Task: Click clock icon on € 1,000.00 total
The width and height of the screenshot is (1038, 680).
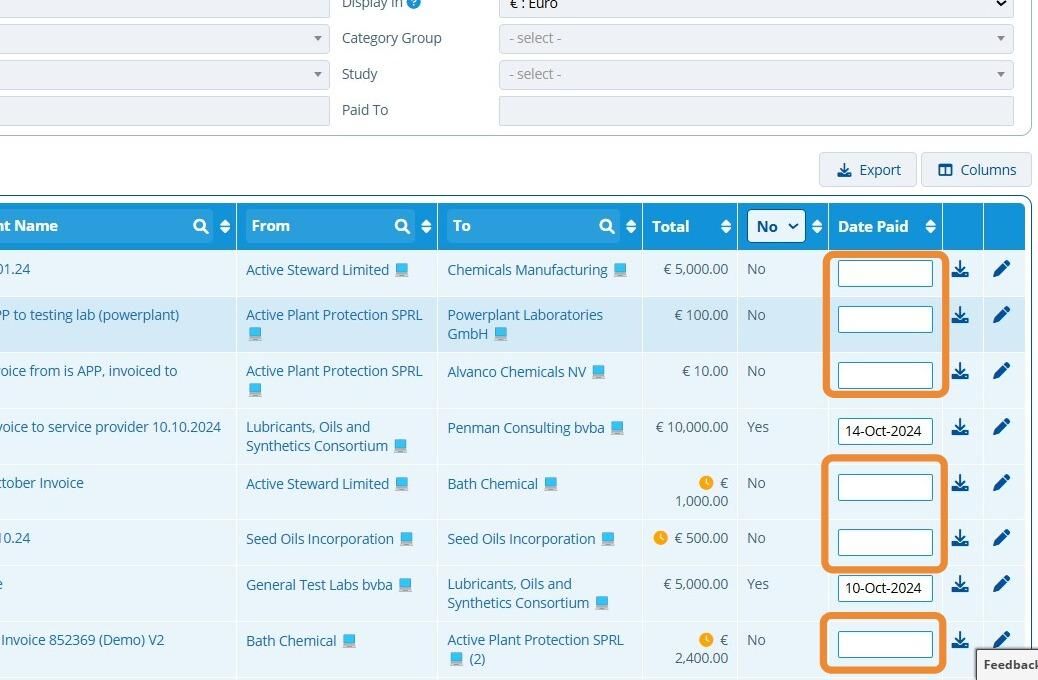Action: coord(706,483)
